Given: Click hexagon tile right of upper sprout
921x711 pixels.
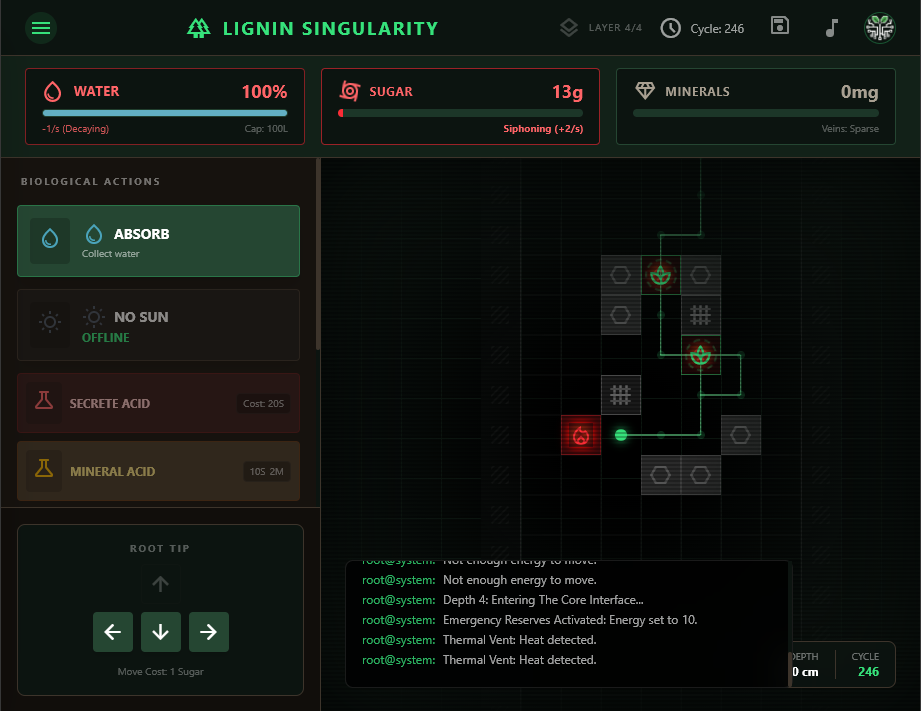Looking at the screenshot, I should point(701,275).
